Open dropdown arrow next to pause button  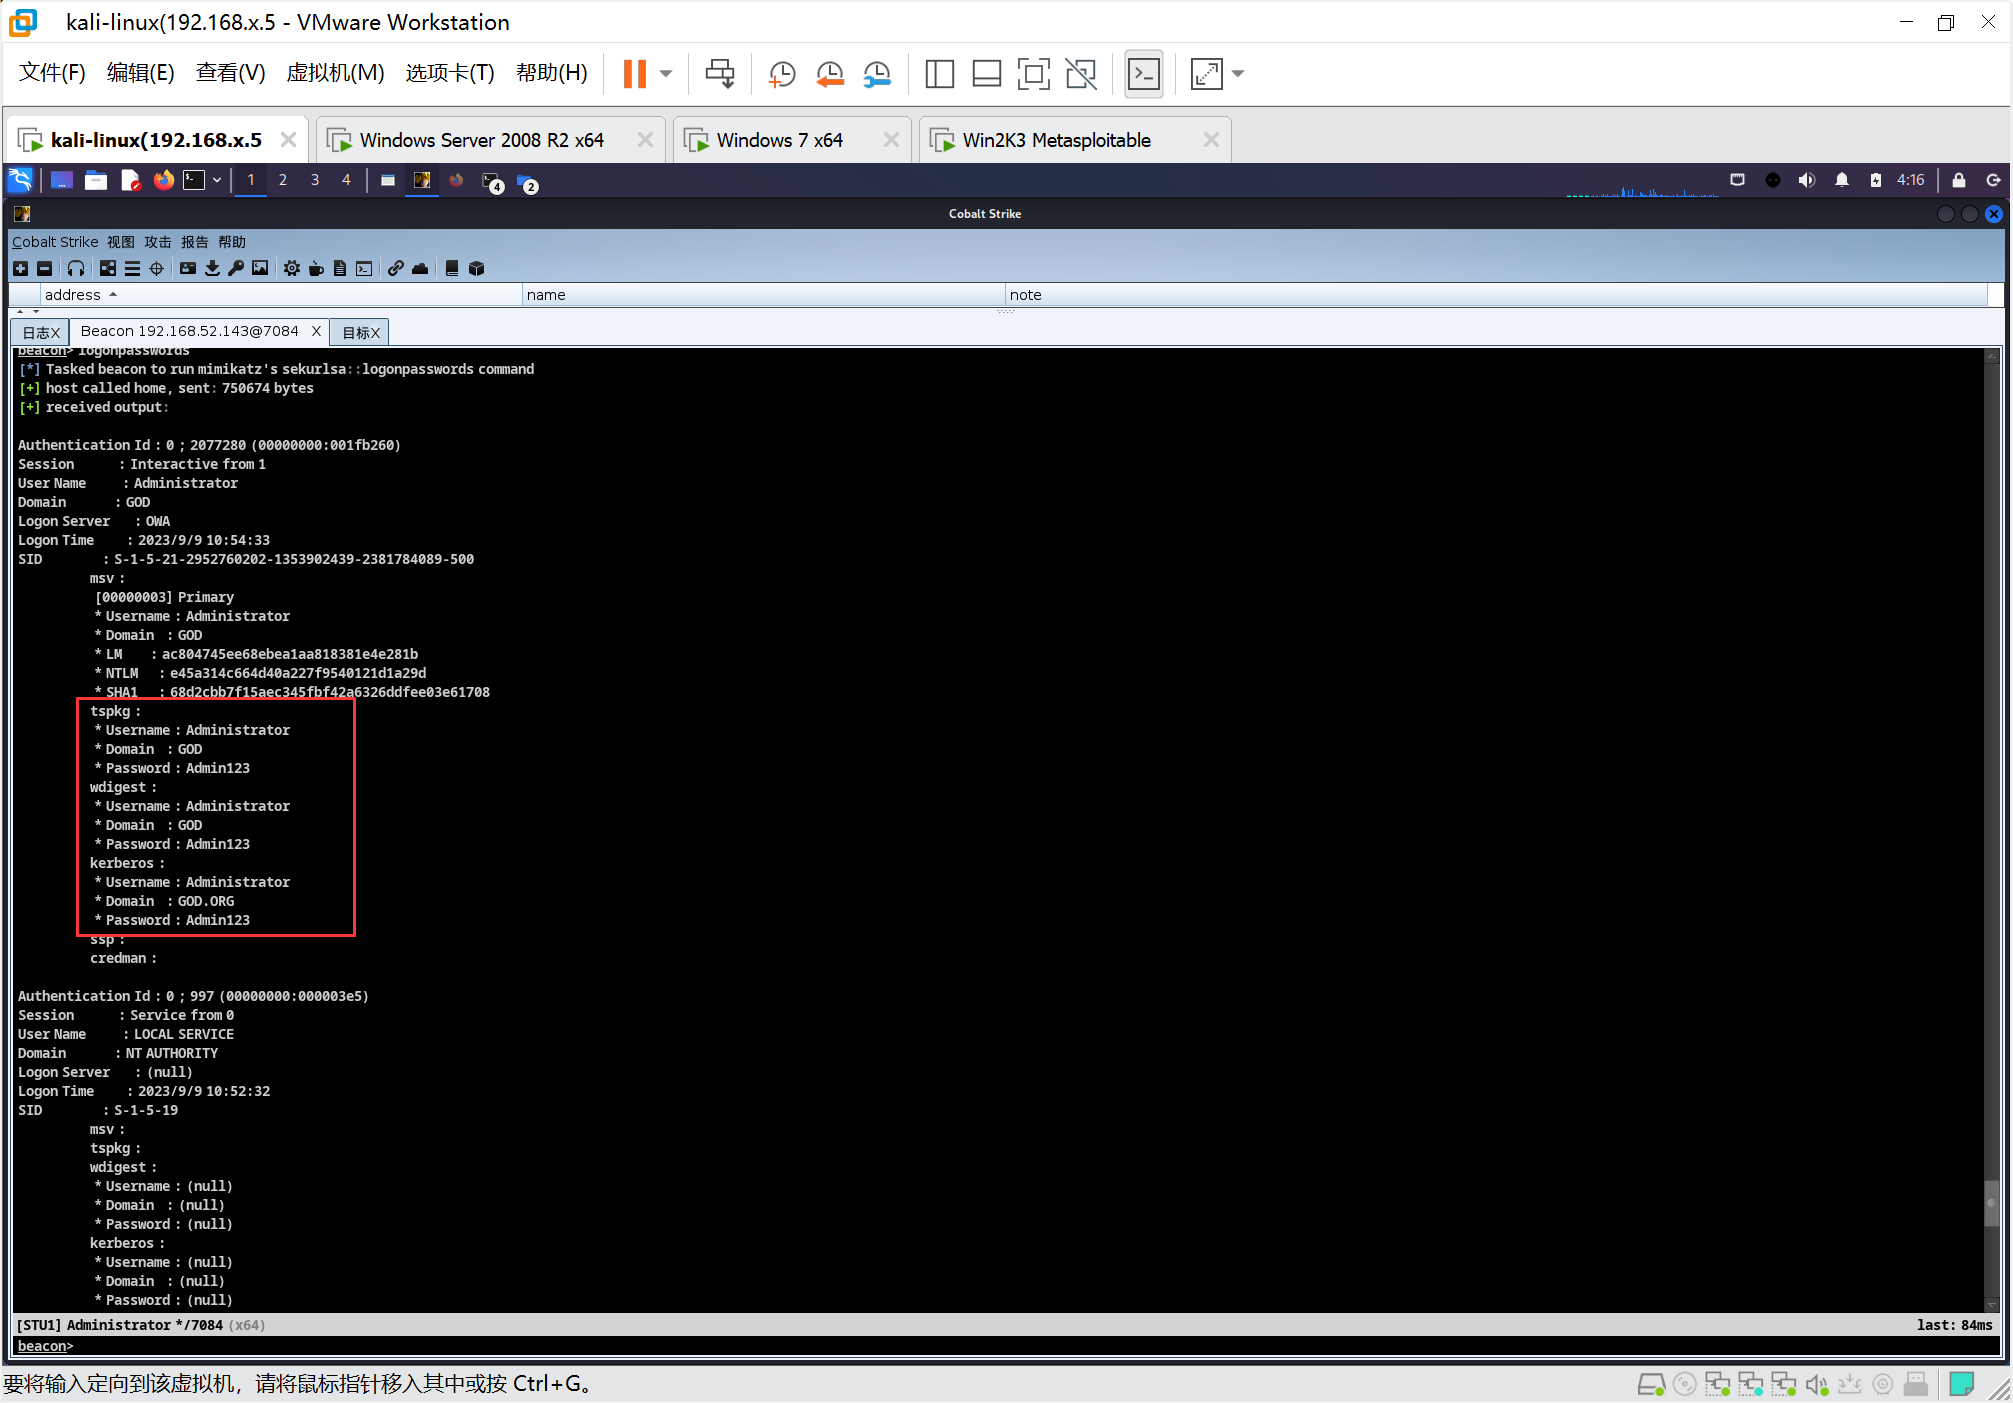click(666, 73)
